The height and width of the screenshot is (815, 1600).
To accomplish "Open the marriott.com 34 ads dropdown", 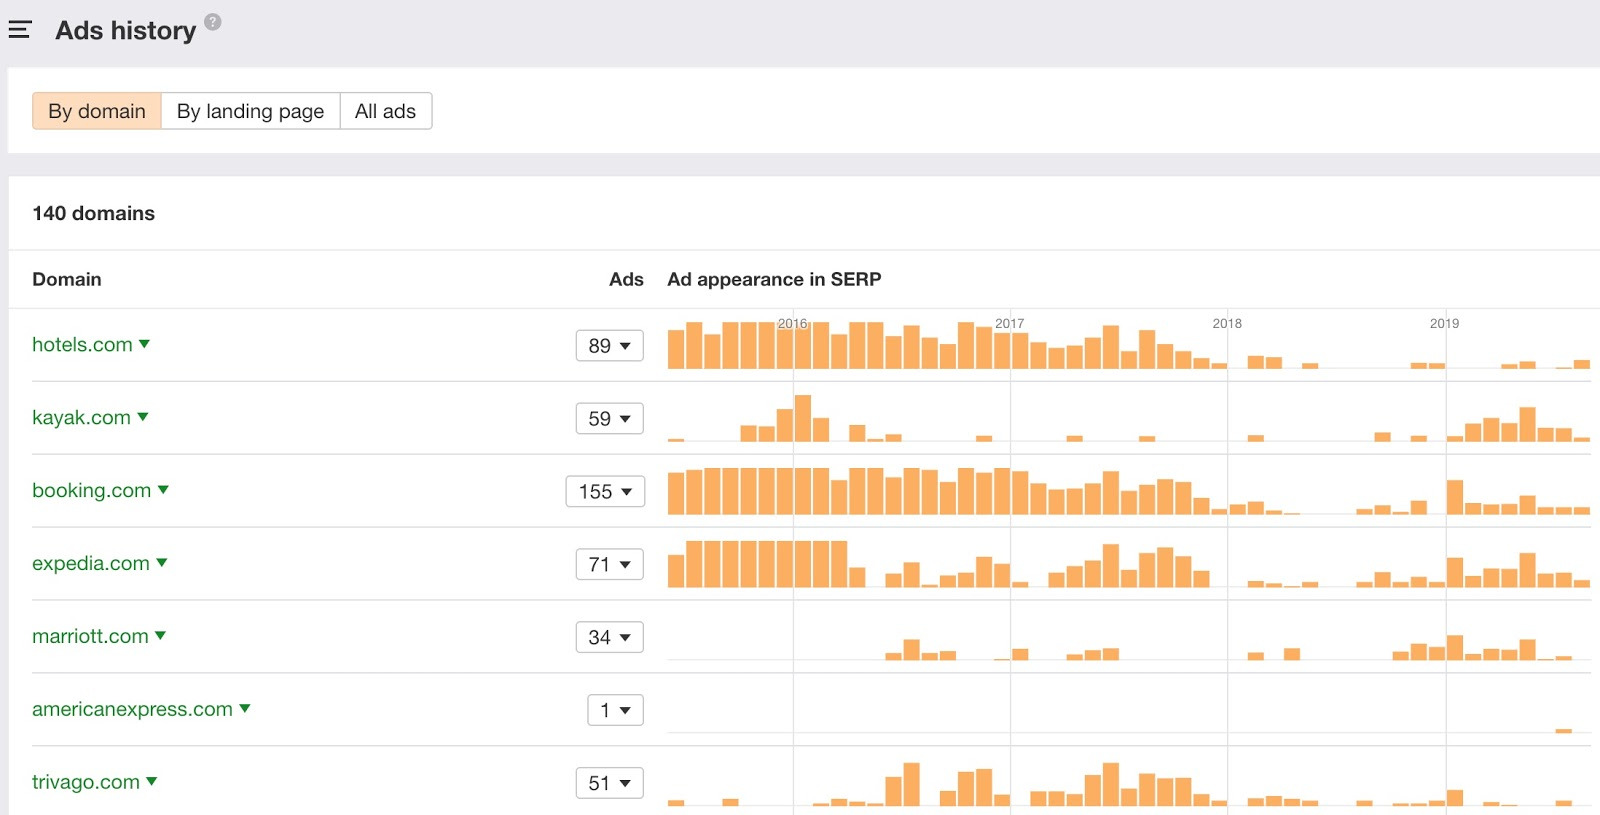I will click(x=609, y=638).
